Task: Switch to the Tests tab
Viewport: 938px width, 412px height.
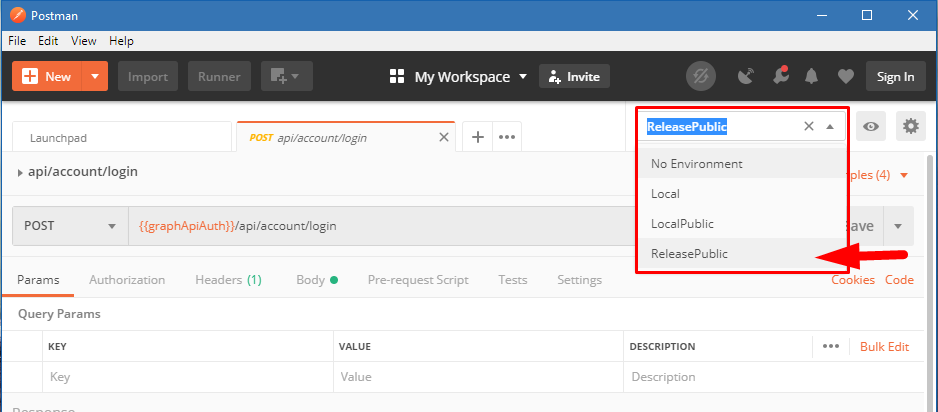Action: [x=513, y=280]
